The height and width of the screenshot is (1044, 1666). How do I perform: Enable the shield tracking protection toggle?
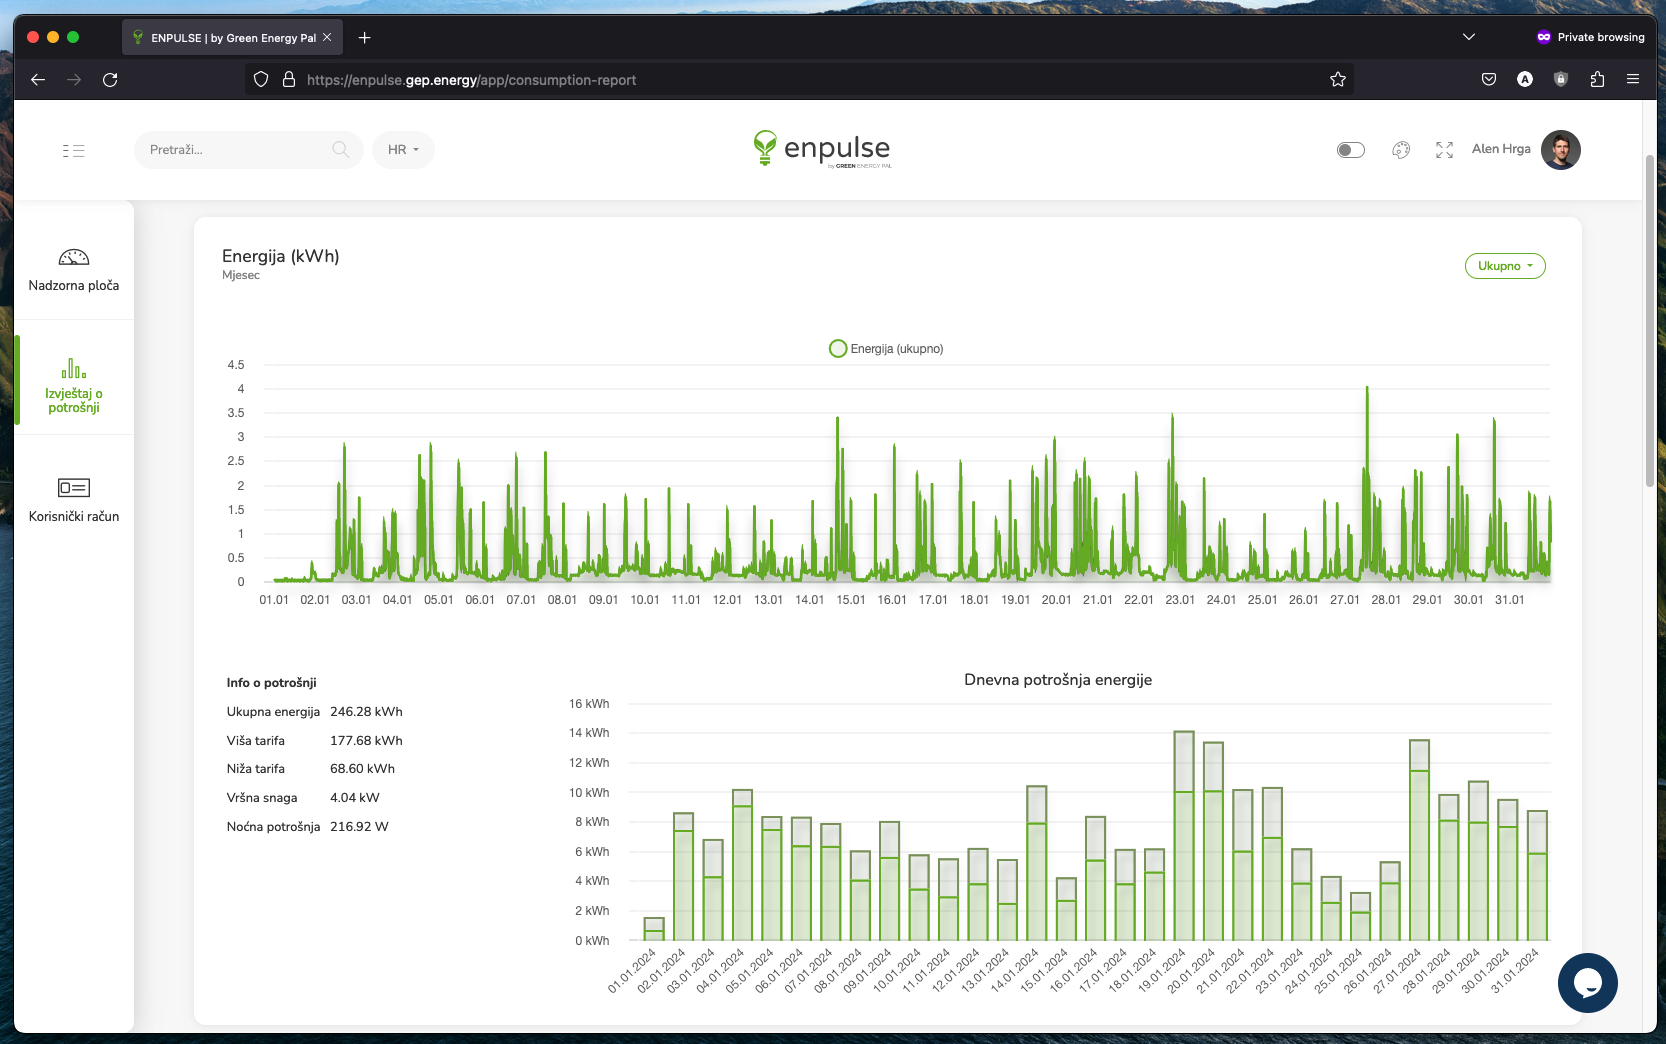[x=260, y=79]
